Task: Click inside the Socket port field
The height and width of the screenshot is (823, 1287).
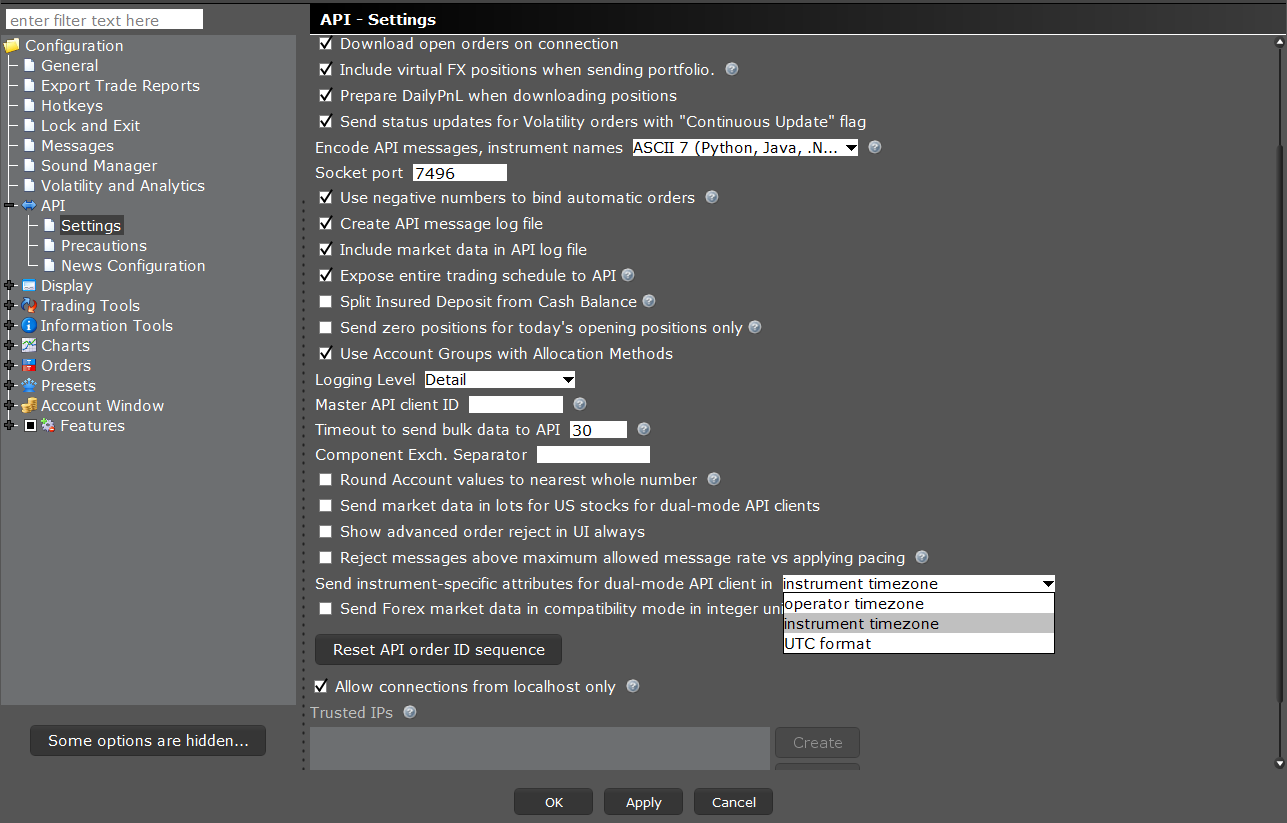Action: pyautogui.click(x=458, y=172)
